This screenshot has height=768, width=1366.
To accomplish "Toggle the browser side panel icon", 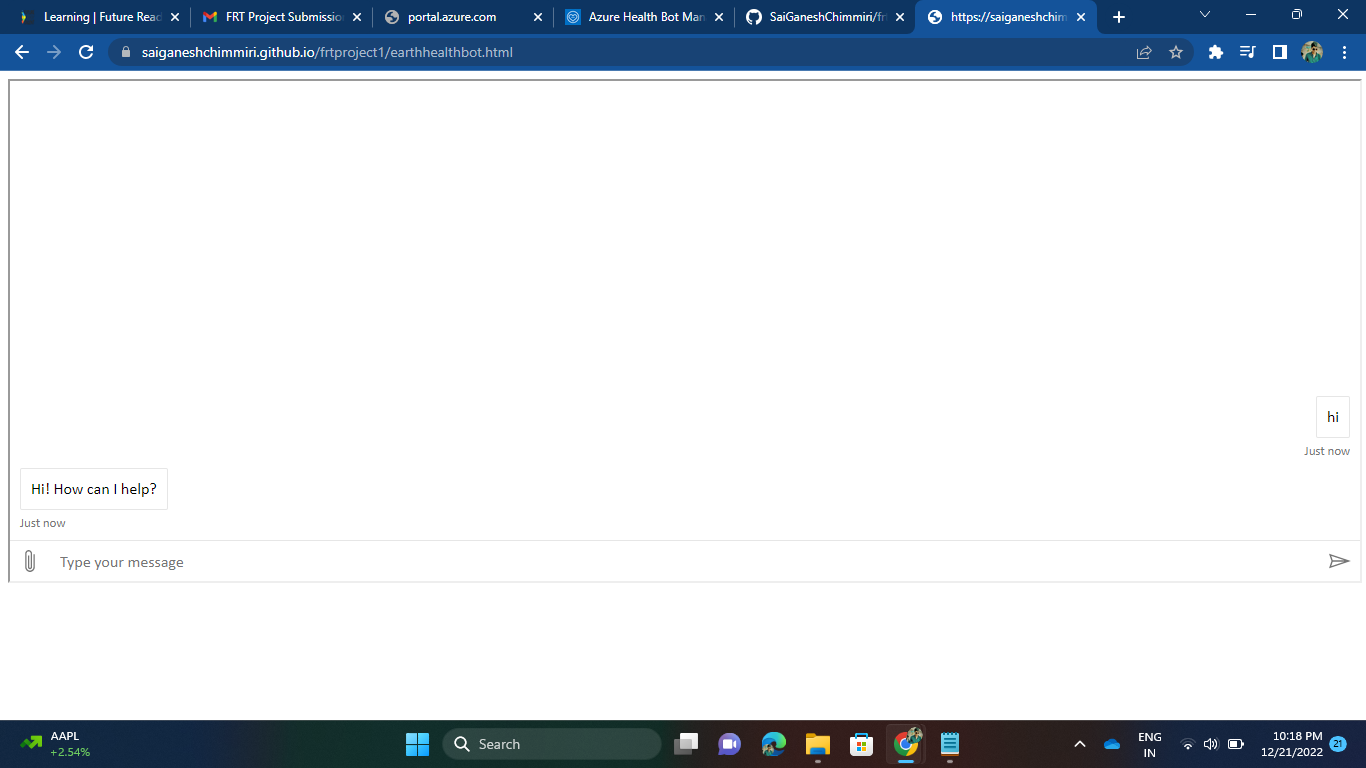I will [1279, 52].
